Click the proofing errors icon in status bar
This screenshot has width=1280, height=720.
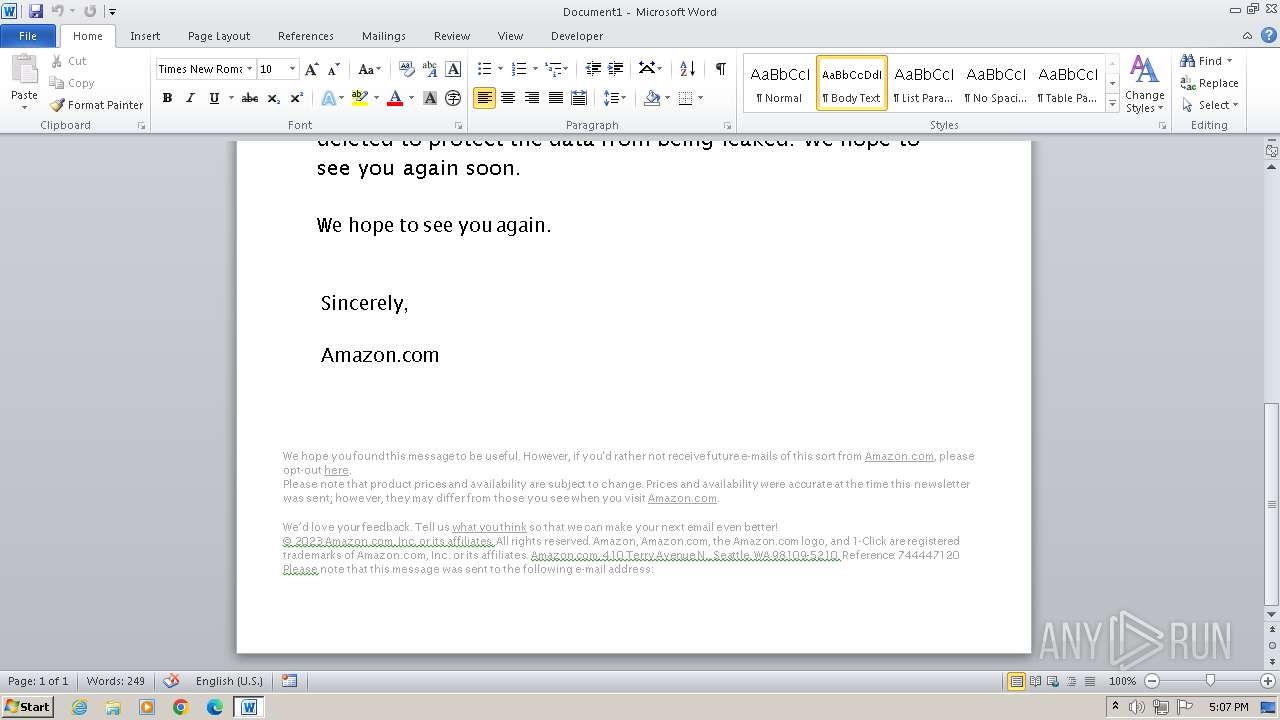click(x=171, y=681)
